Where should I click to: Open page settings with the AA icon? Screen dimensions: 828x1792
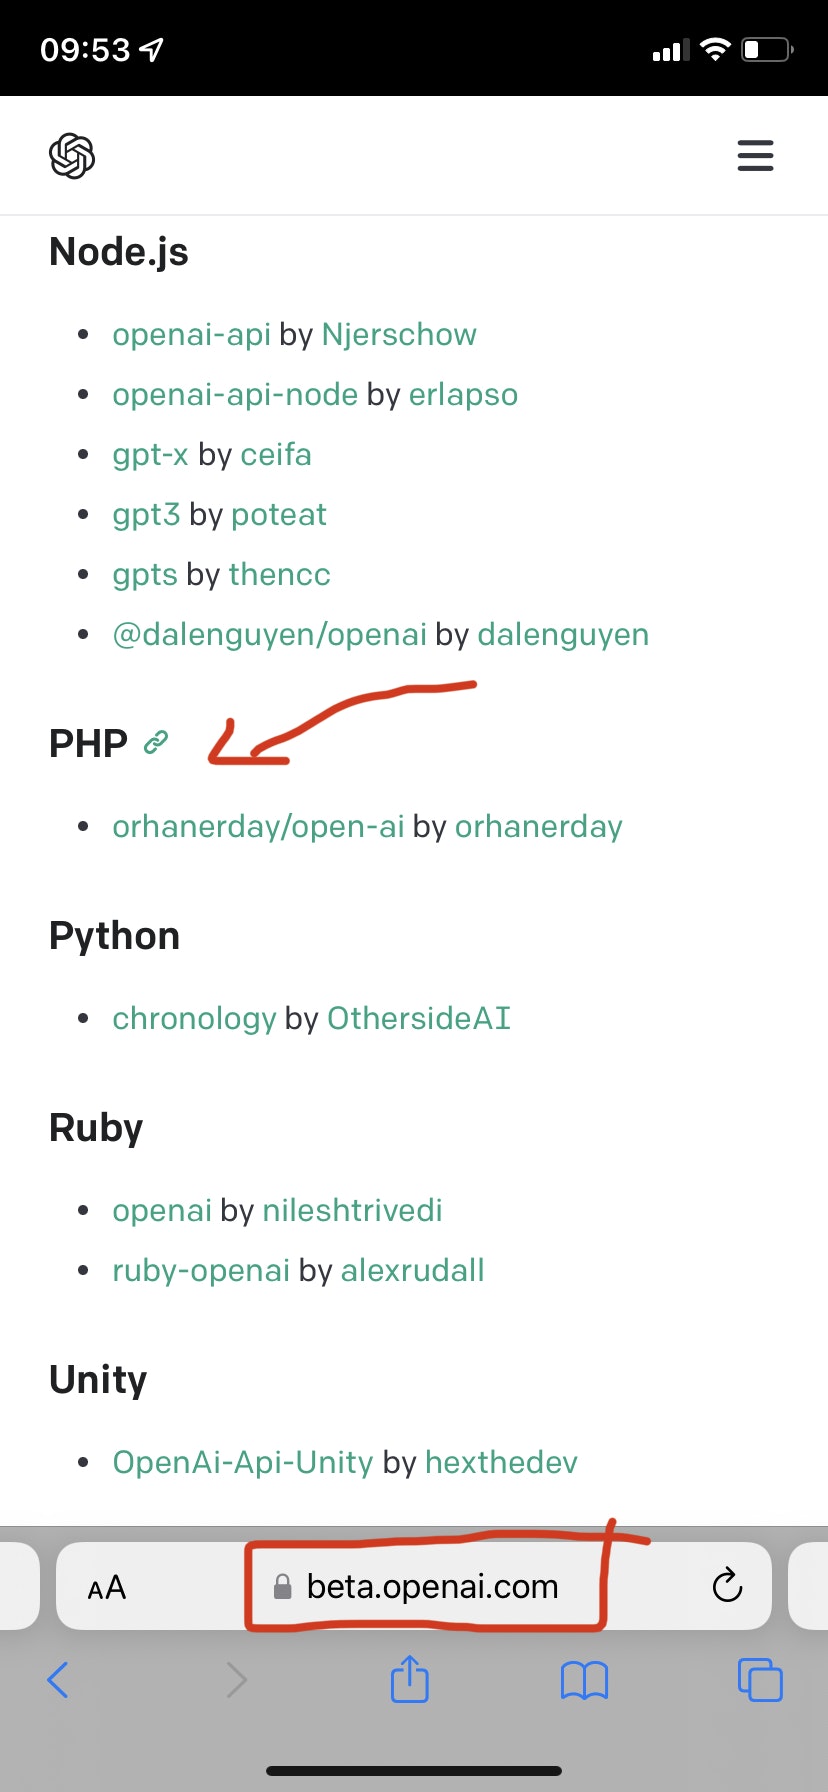(x=106, y=1586)
